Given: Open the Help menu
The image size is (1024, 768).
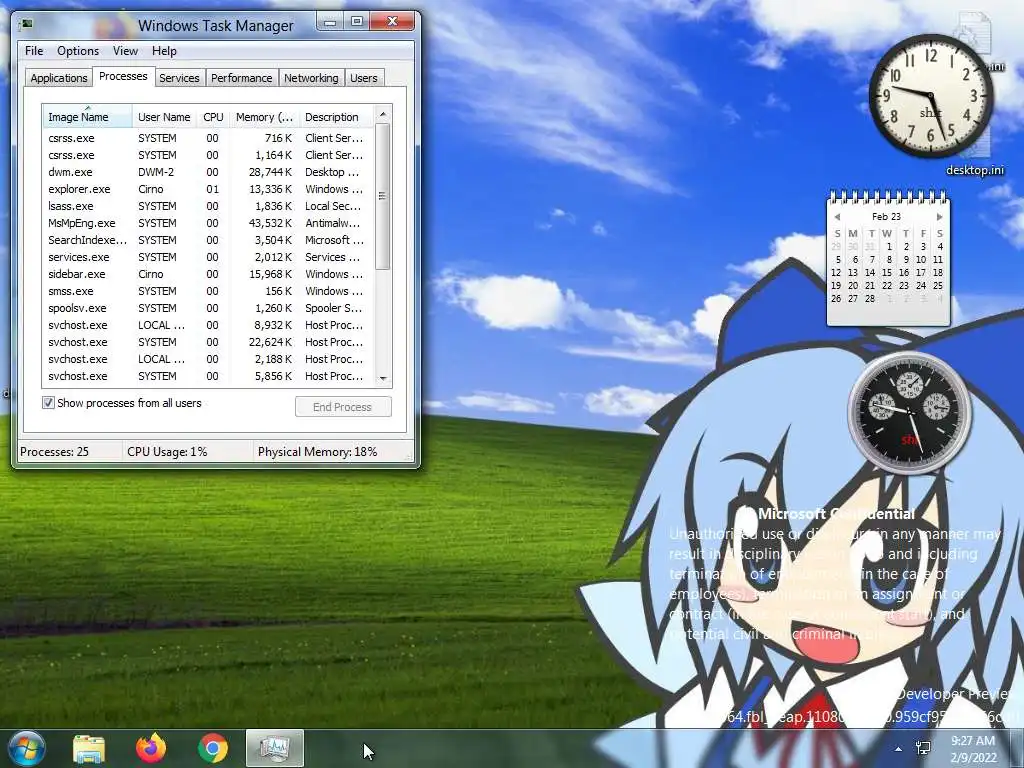Looking at the screenshot, I should point(164,51).
